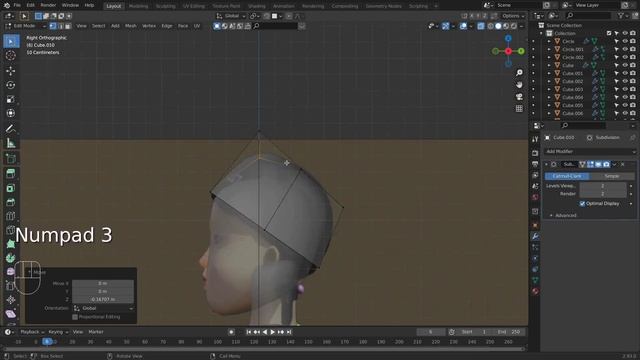The height and width of the screenshot is (360, 640).
Task: Switch to the Sculpting workspace tab
Action: click(165, 6)
